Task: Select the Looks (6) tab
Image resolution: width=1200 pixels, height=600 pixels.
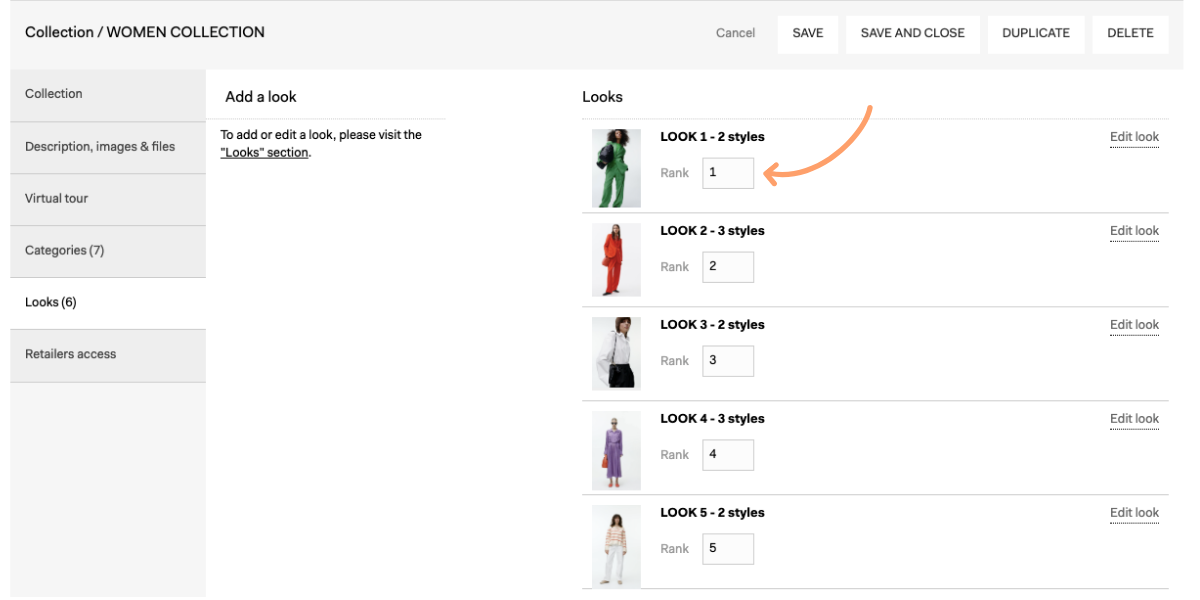Action: point(108,303)
